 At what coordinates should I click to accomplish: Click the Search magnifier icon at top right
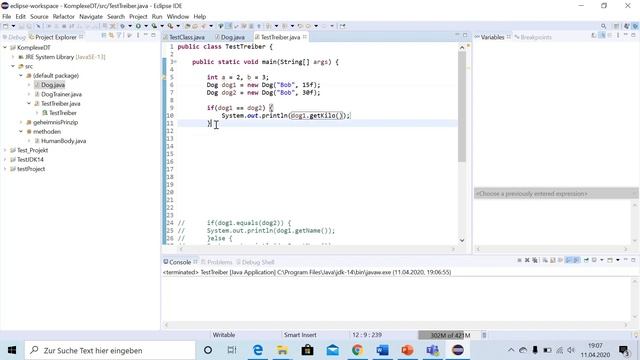tap(603, 26)
